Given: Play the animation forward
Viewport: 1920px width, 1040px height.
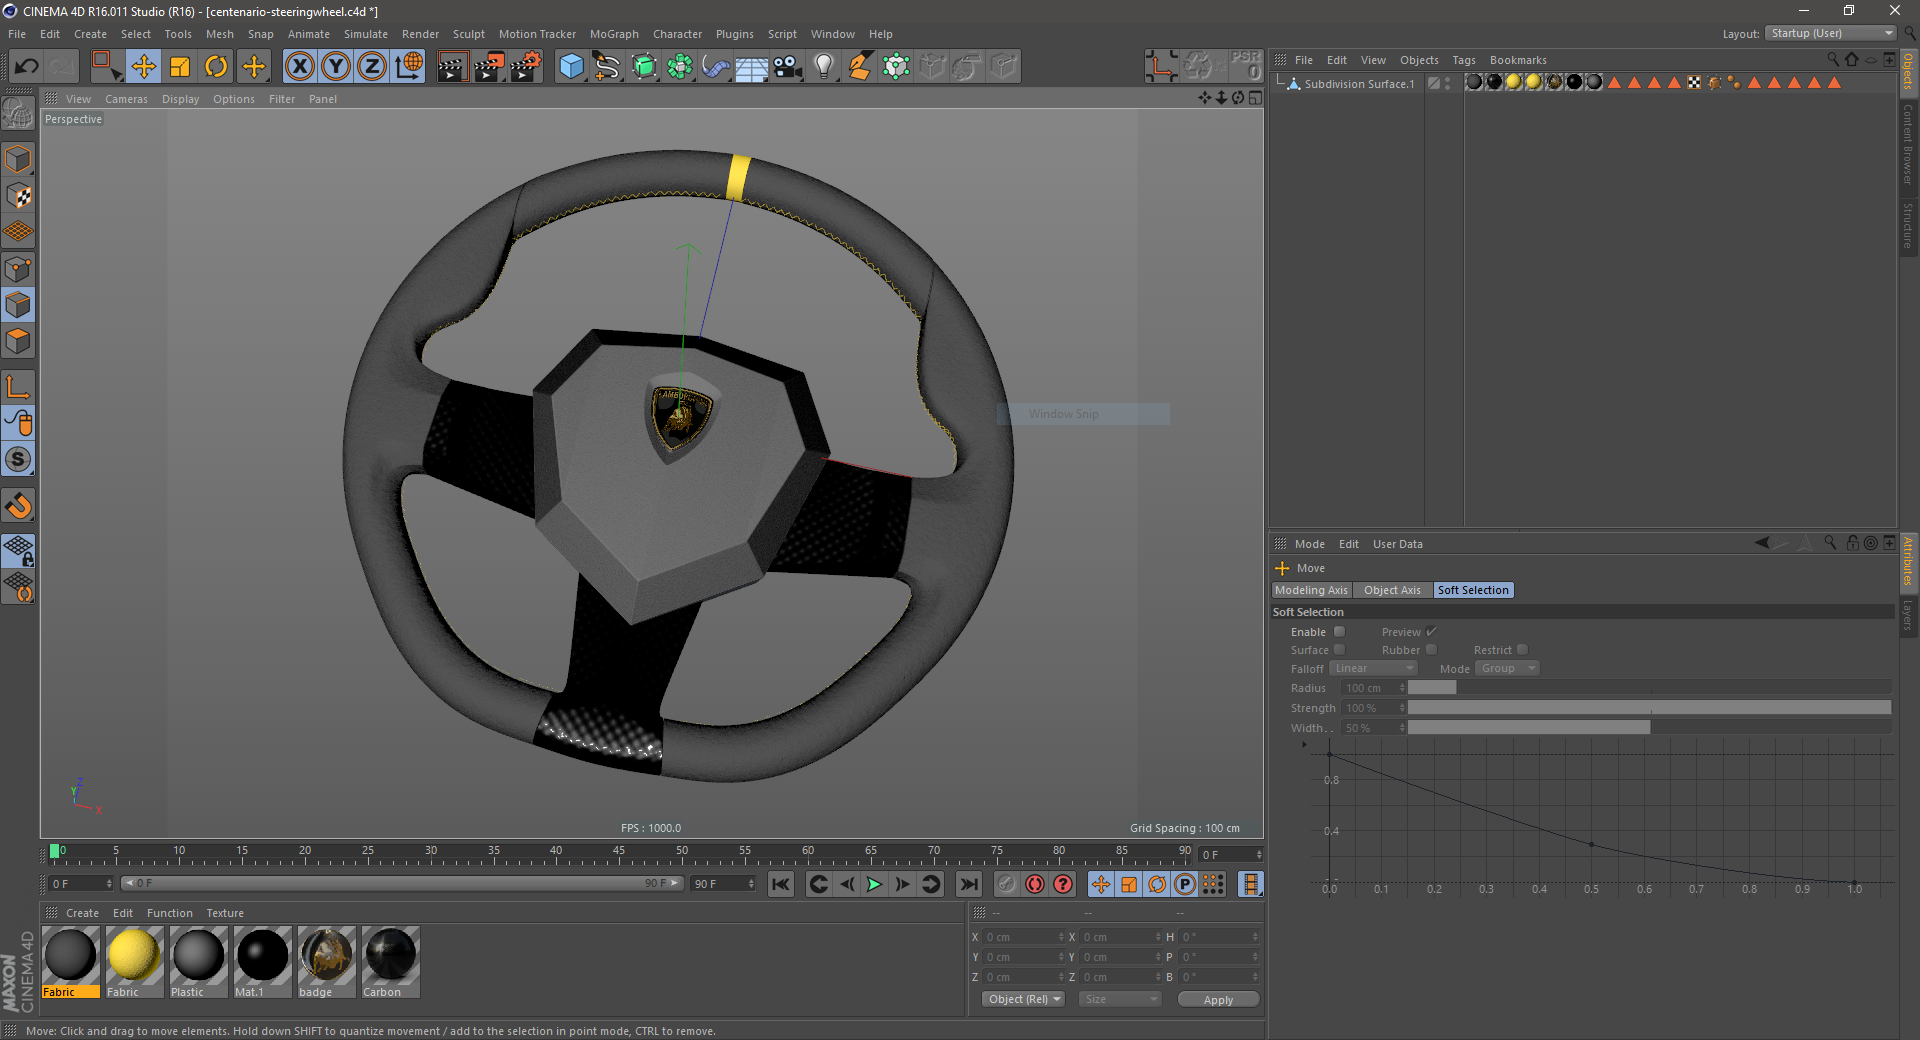Looking at the screenshot, I should coord(874,884).
